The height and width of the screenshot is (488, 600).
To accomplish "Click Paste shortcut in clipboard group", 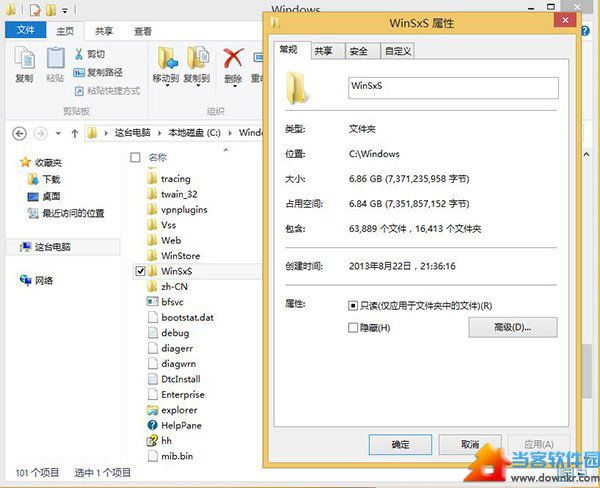I will 107,91.
